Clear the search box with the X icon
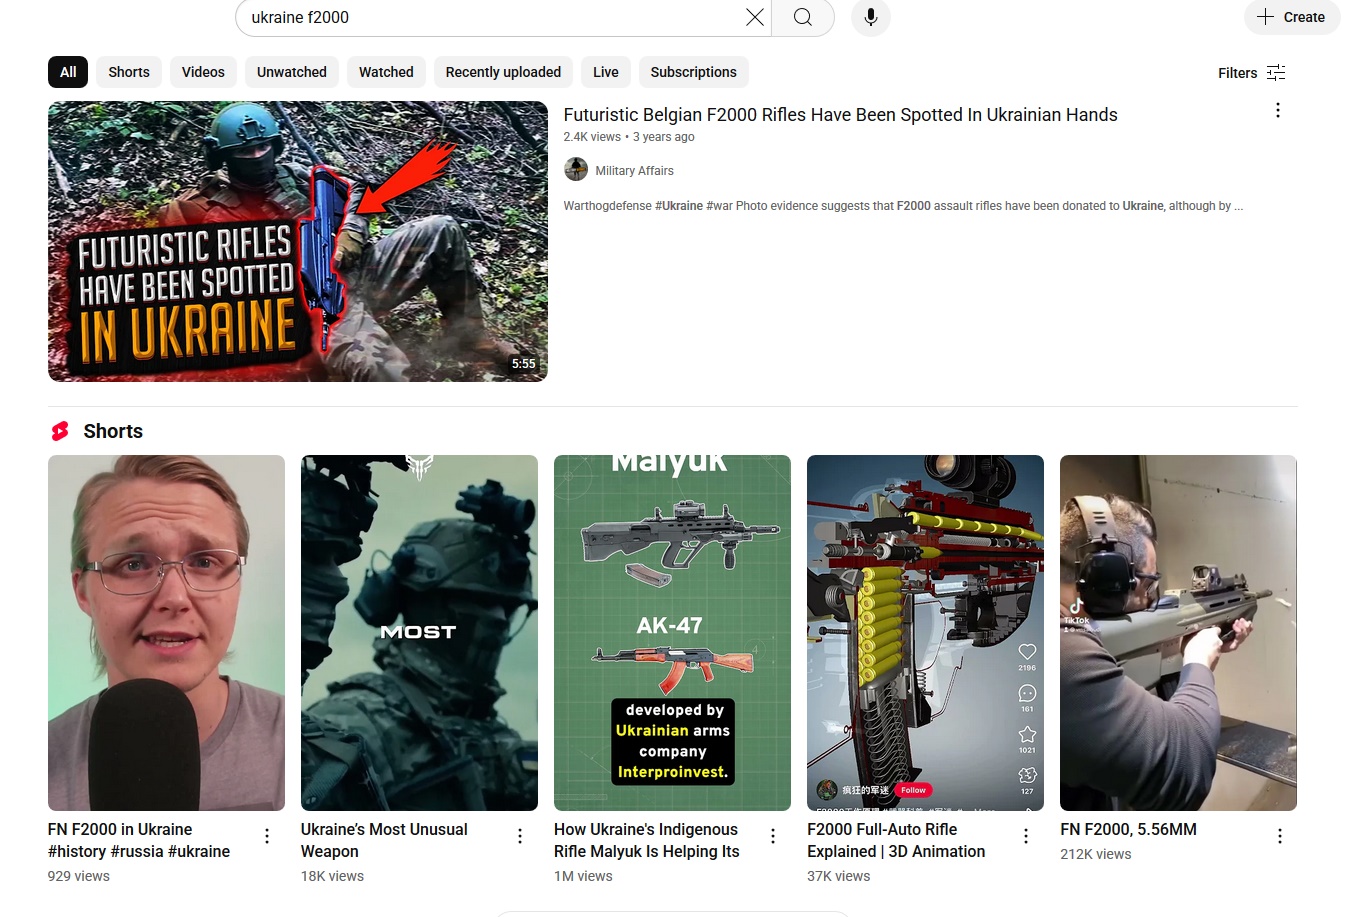The height and width of the screenshot is (917, 1360). coord(755,17)
